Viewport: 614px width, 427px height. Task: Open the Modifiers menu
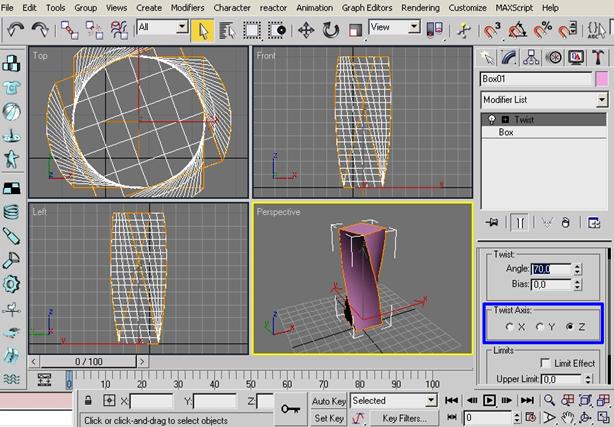tap(187, 7)
